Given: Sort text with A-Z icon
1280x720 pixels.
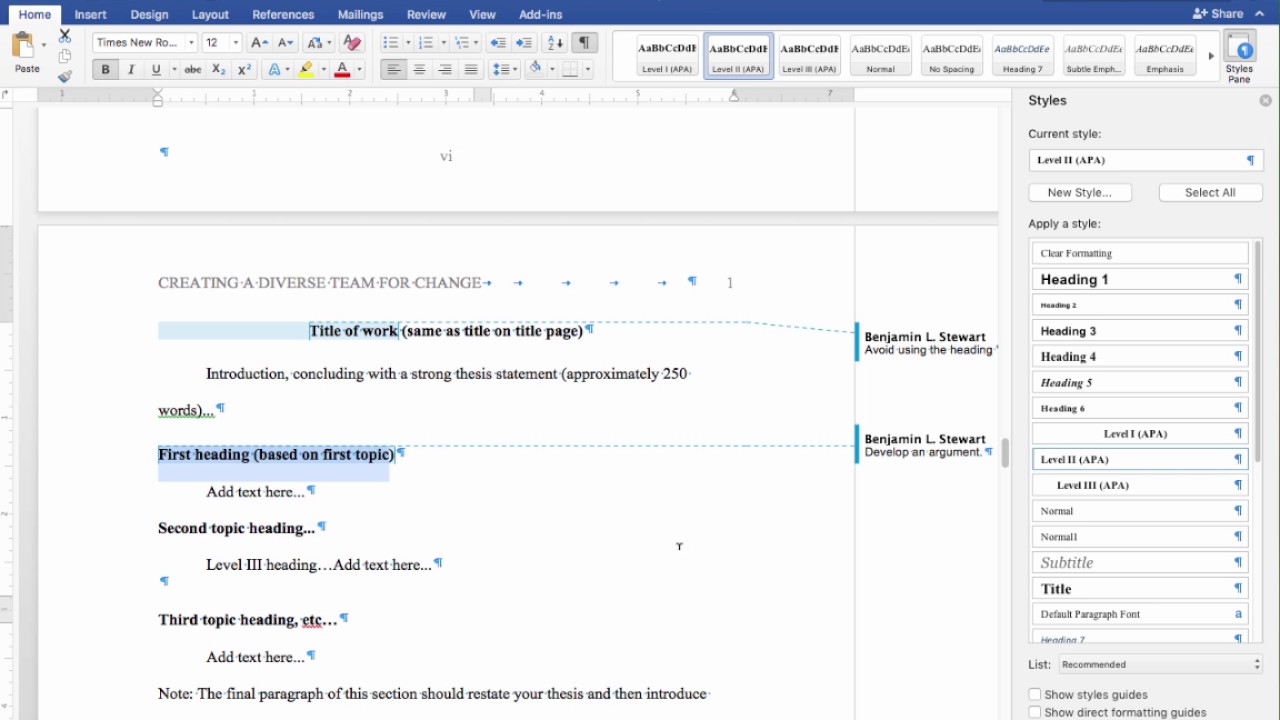Looking at the screenshot, I should 556,43.
